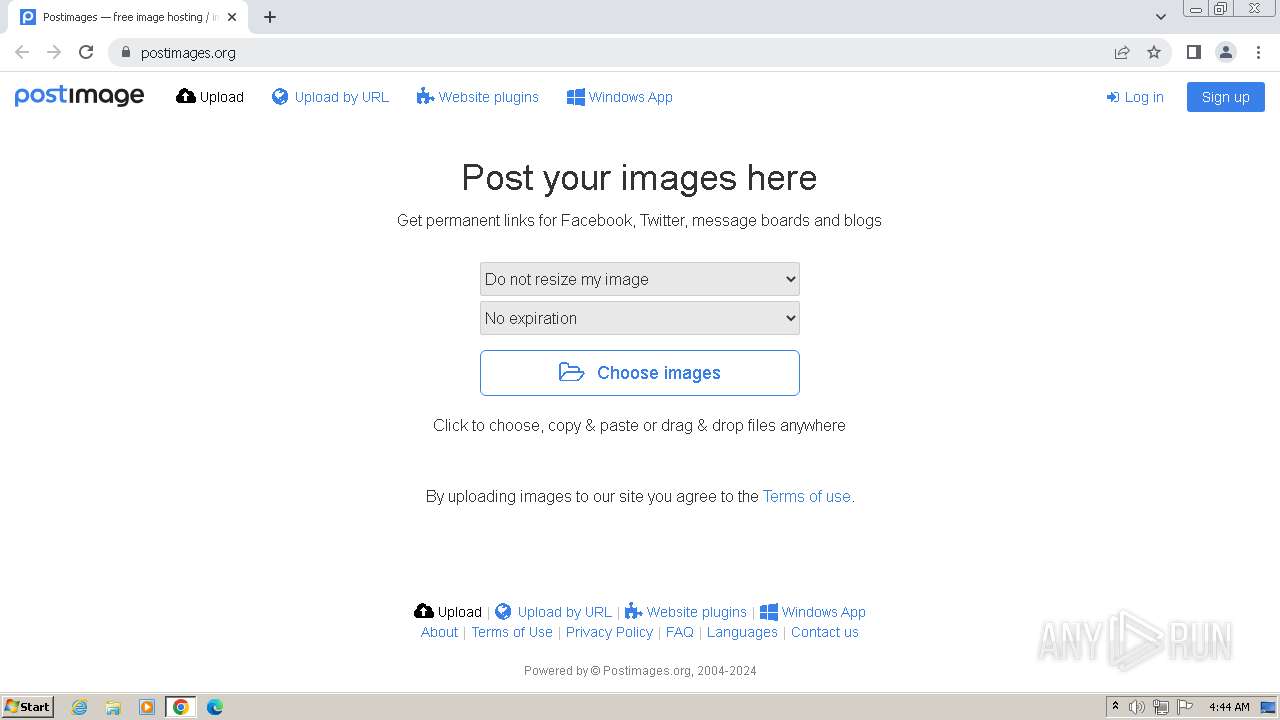Click the Sign up button
1280x720 pixels.
pyautogui.click(x=1226, y=97)
